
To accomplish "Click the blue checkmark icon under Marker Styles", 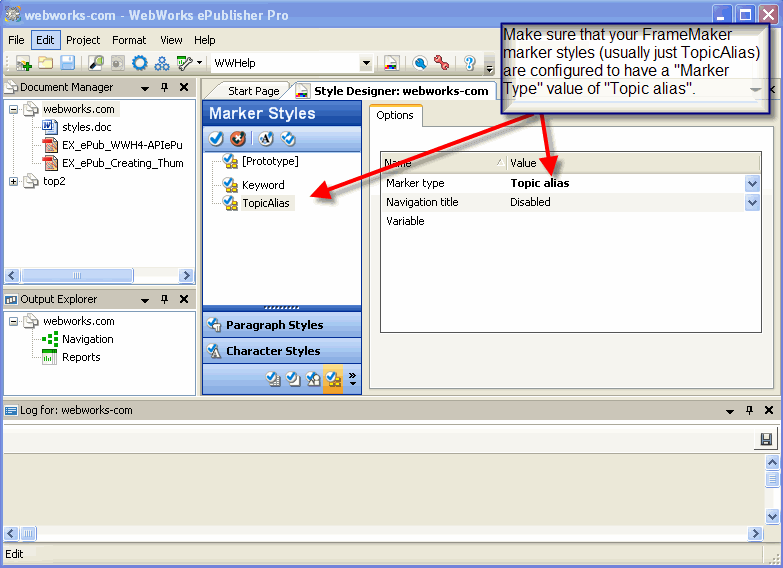I will 216,138.
